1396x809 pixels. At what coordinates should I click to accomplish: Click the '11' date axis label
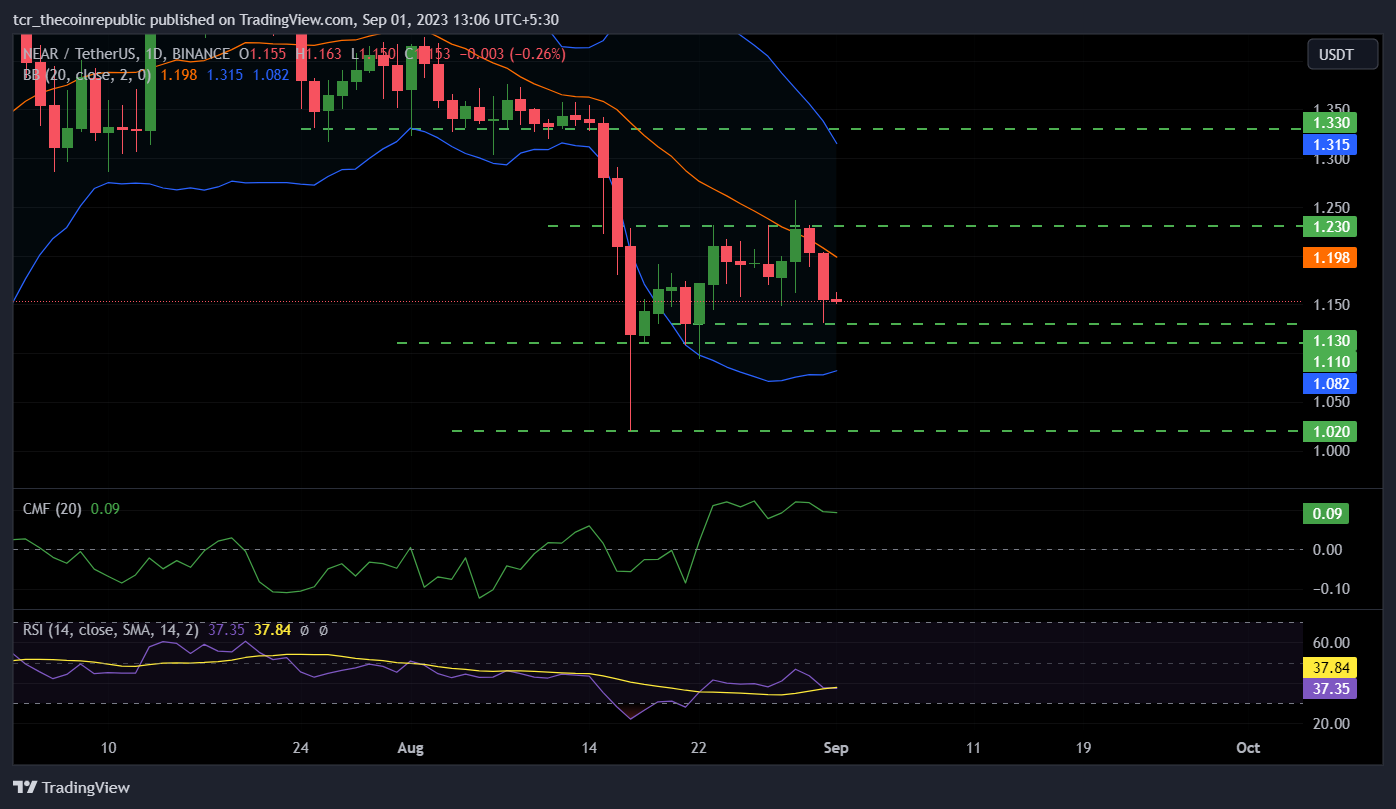pyautogui.click(x=973, y=747)
